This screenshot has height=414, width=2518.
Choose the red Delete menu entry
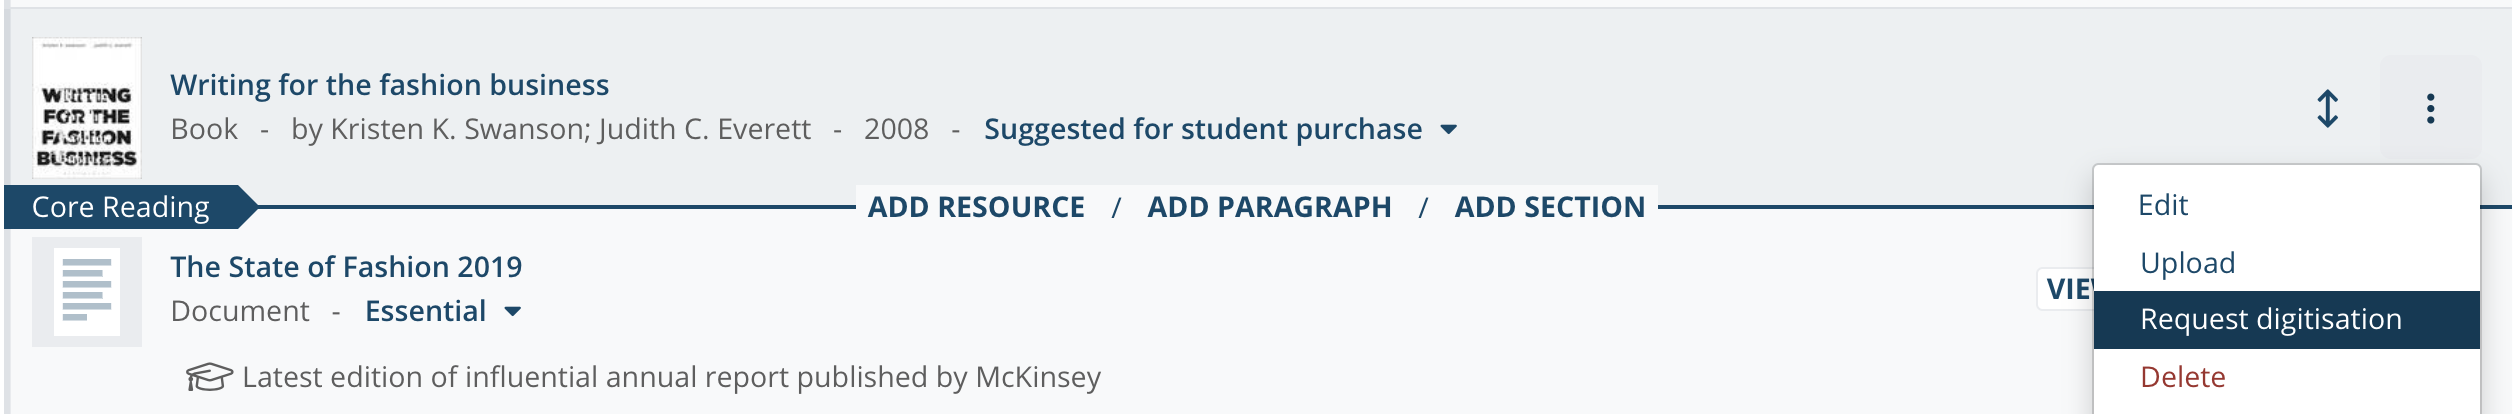pos(2183,377)
